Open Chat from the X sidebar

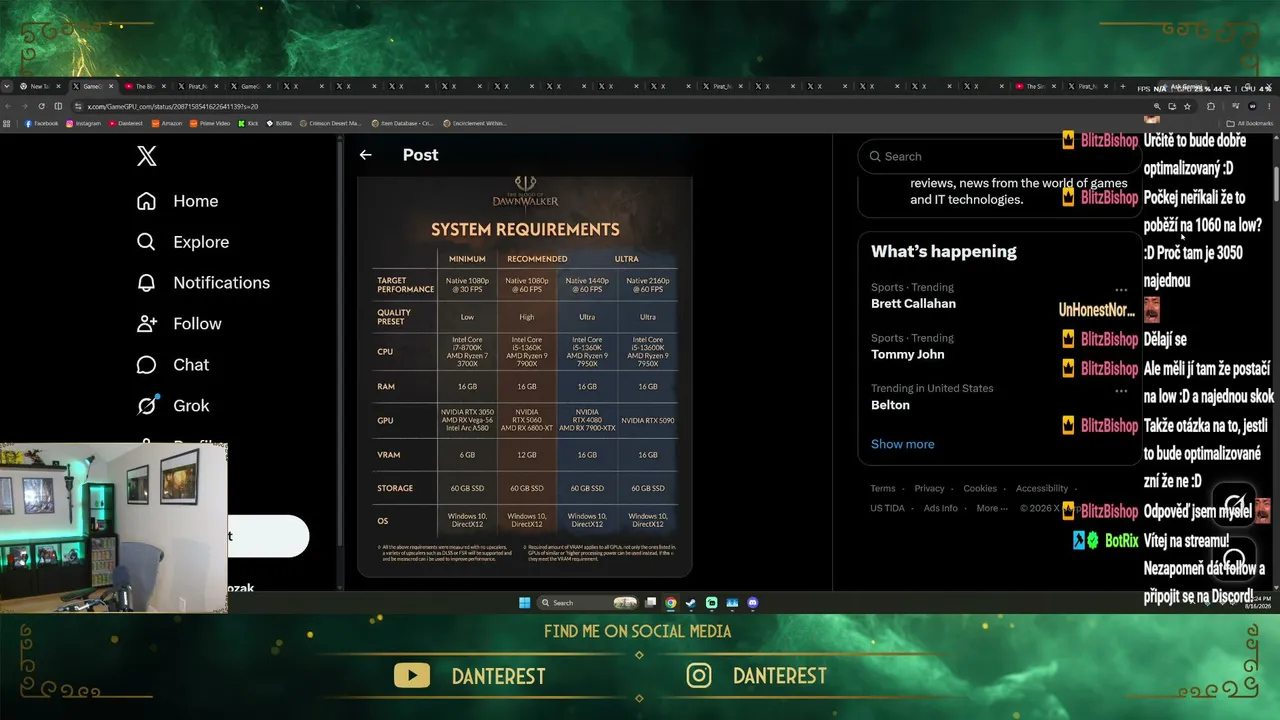pyautogui.click(x=173, y=365)
